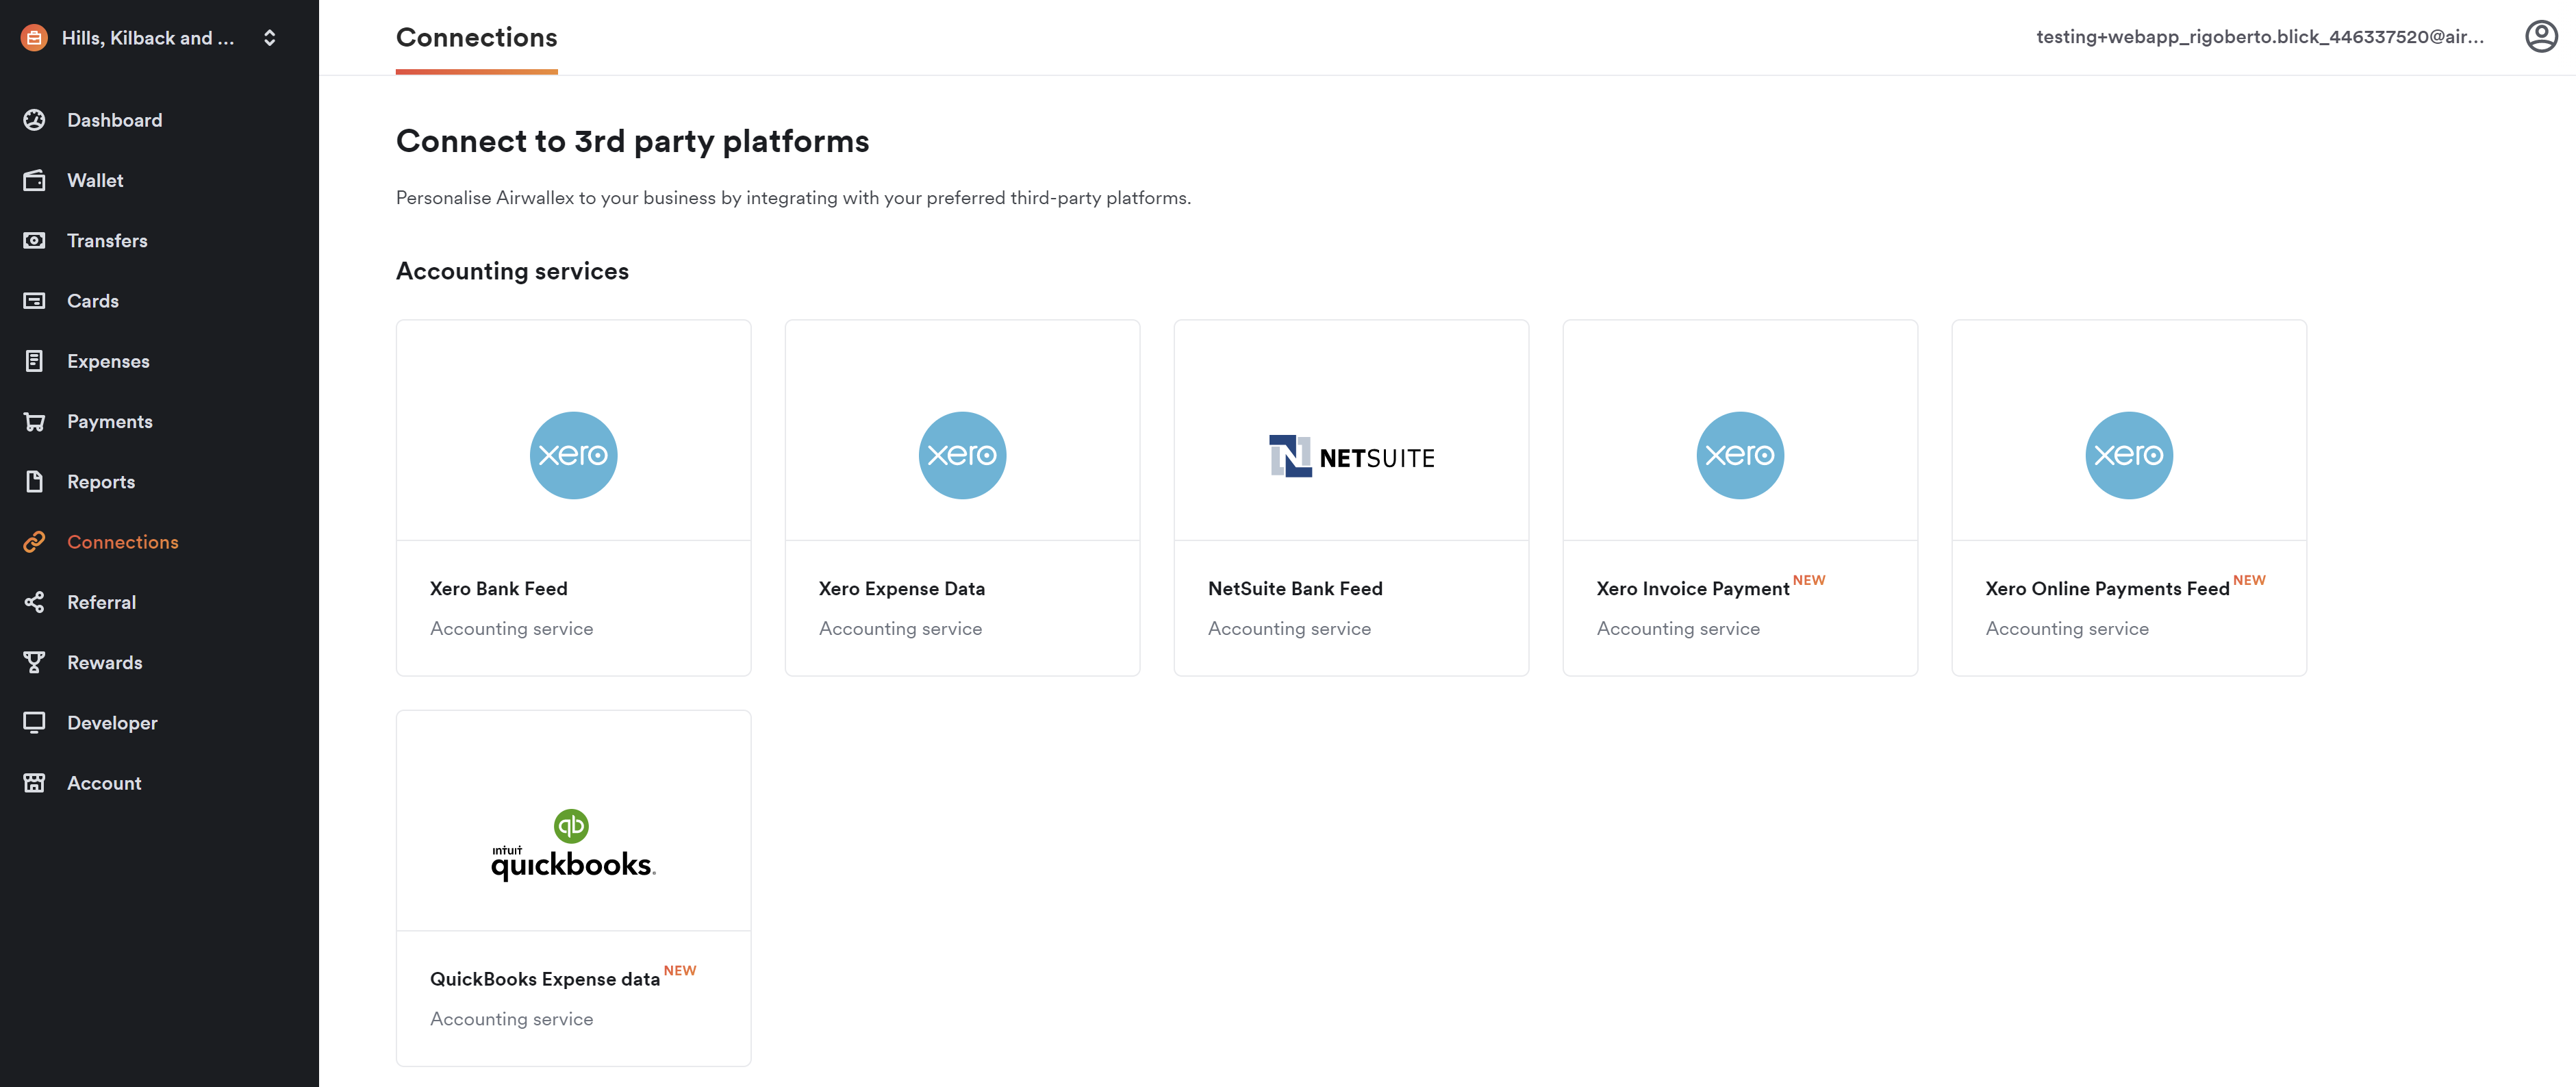Click the NetSuite logo on its card
This screenshot has width=2576, height=1087.
(1351, 456)
